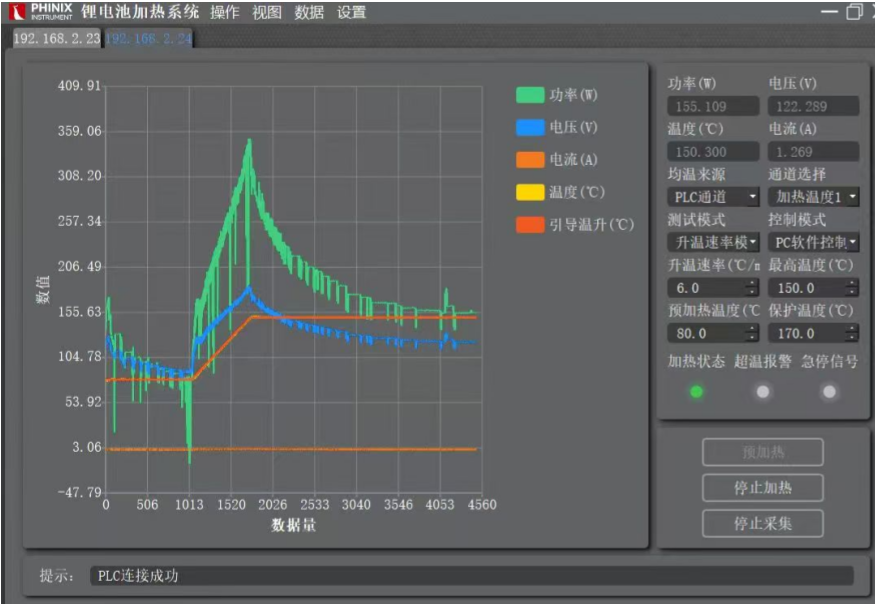Click the restore window icon in title bar
This screenshot has height=604, width=875.
click(854, 12)
